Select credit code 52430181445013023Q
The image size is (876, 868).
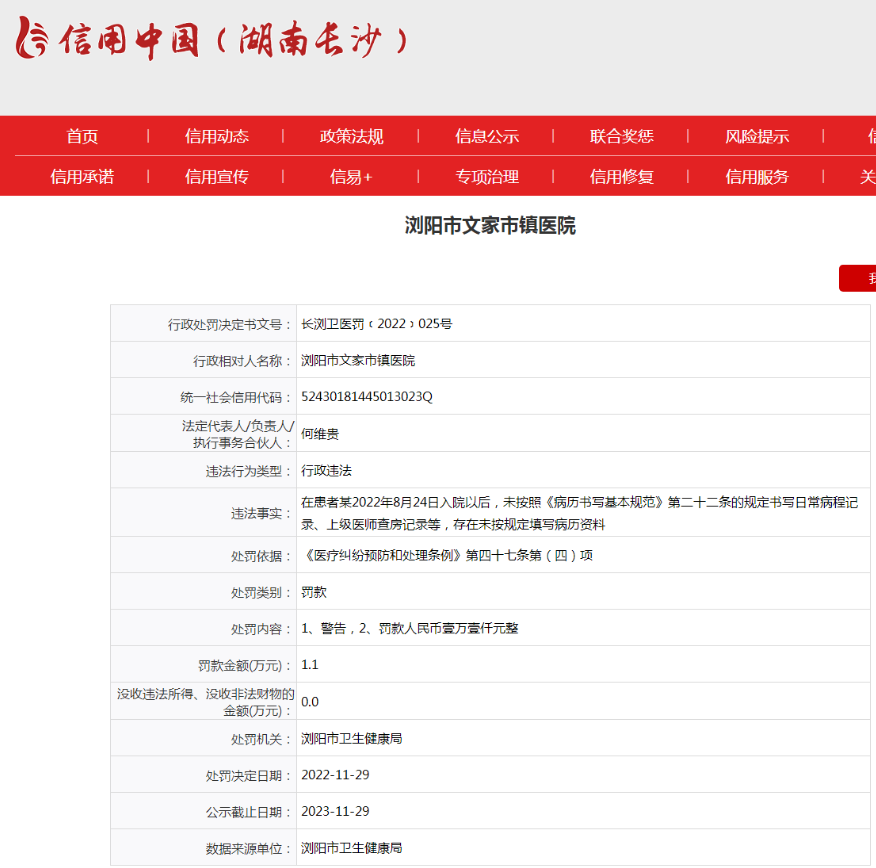366,397
